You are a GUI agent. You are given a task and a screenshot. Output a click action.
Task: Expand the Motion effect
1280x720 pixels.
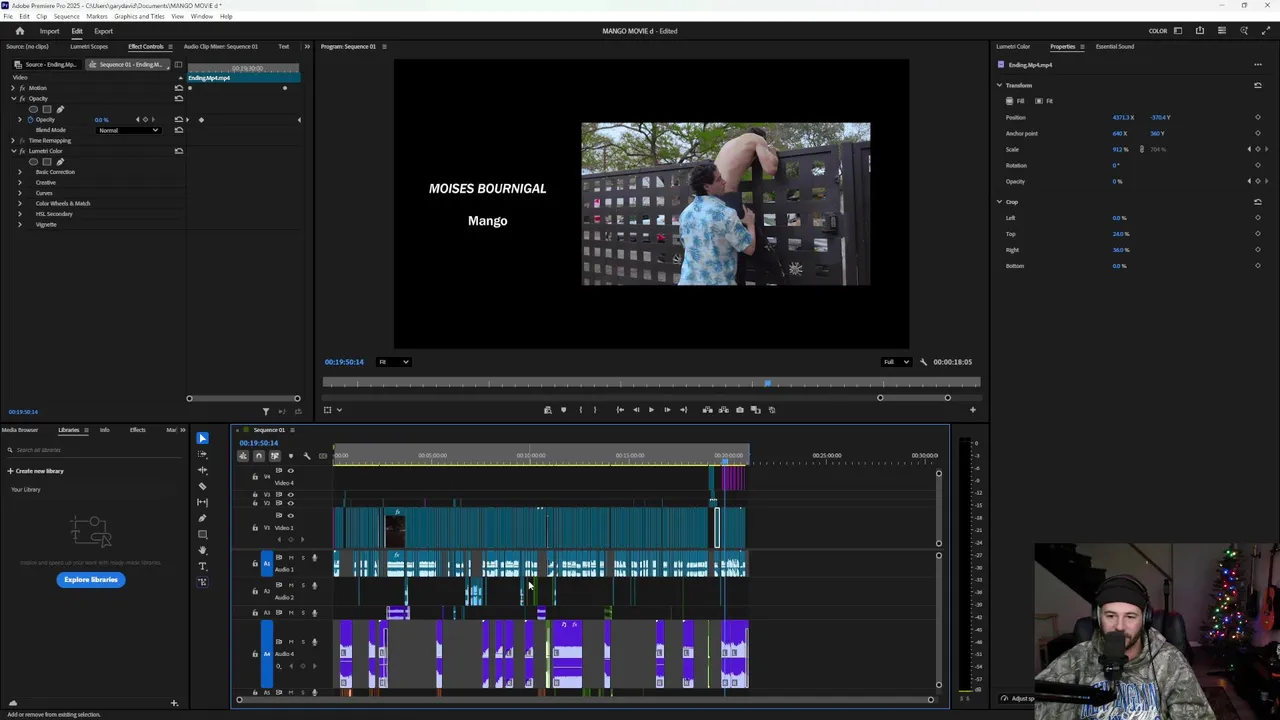12,88
